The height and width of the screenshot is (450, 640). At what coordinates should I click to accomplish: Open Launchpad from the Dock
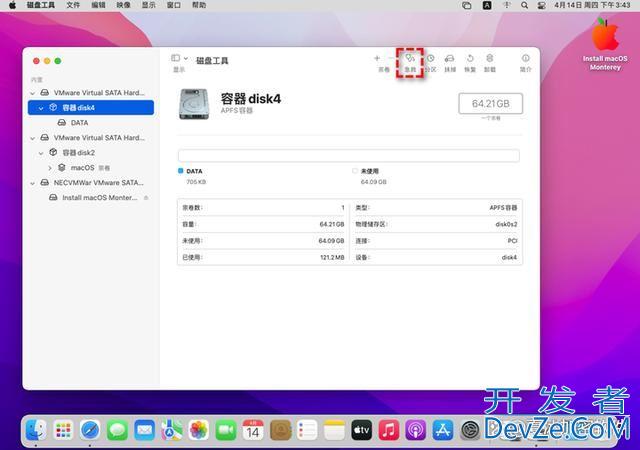[63, 430]
